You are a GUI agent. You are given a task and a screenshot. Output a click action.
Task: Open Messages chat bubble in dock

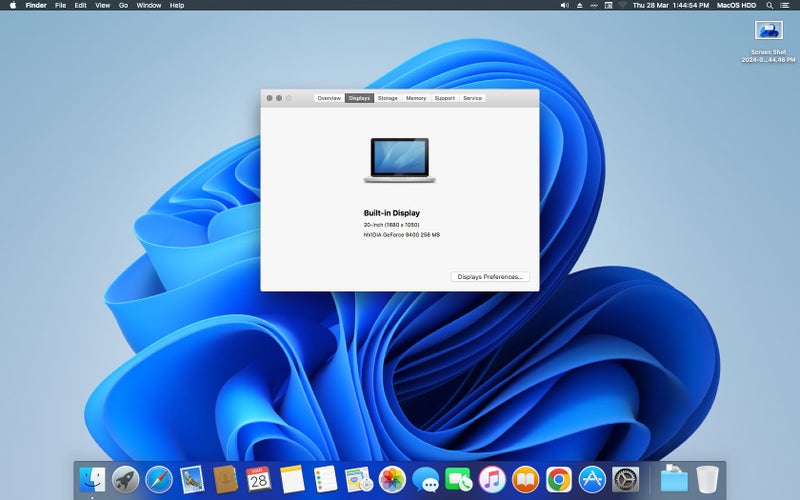point(426,480)
